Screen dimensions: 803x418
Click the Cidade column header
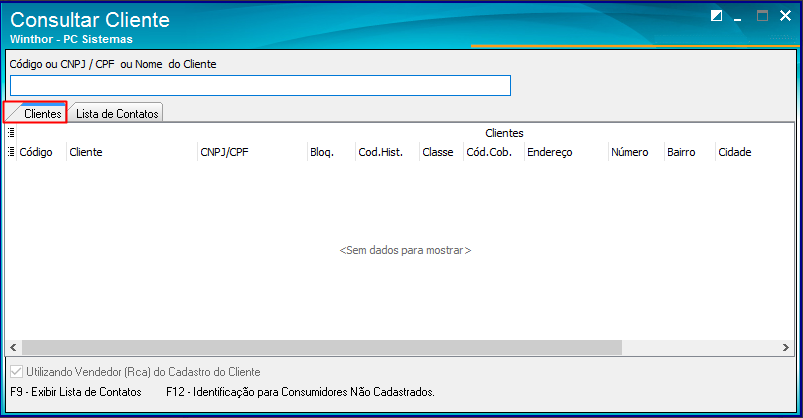pyautogui.click(x=754, y=152)
